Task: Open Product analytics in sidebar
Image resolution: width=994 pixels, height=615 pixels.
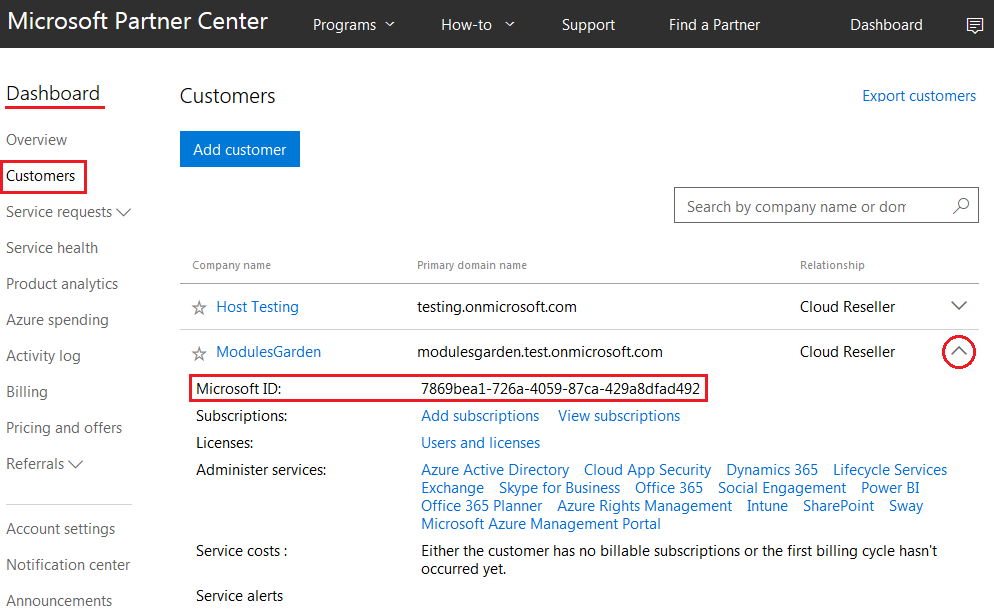Action: click(x=62, y=283)
